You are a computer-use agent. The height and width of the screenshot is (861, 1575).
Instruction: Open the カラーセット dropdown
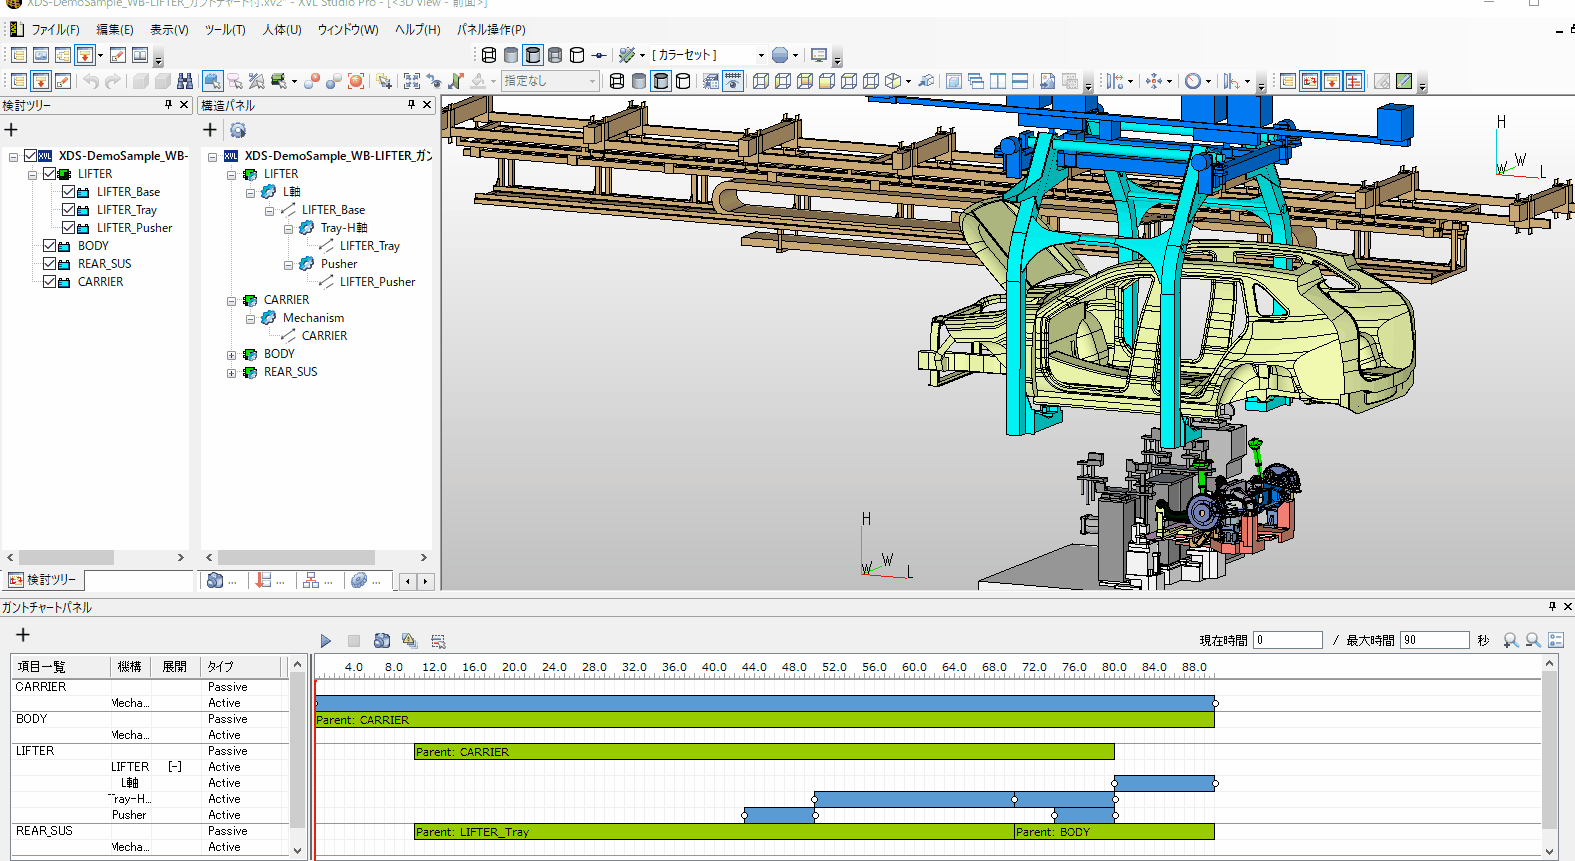tap(760, 55)
